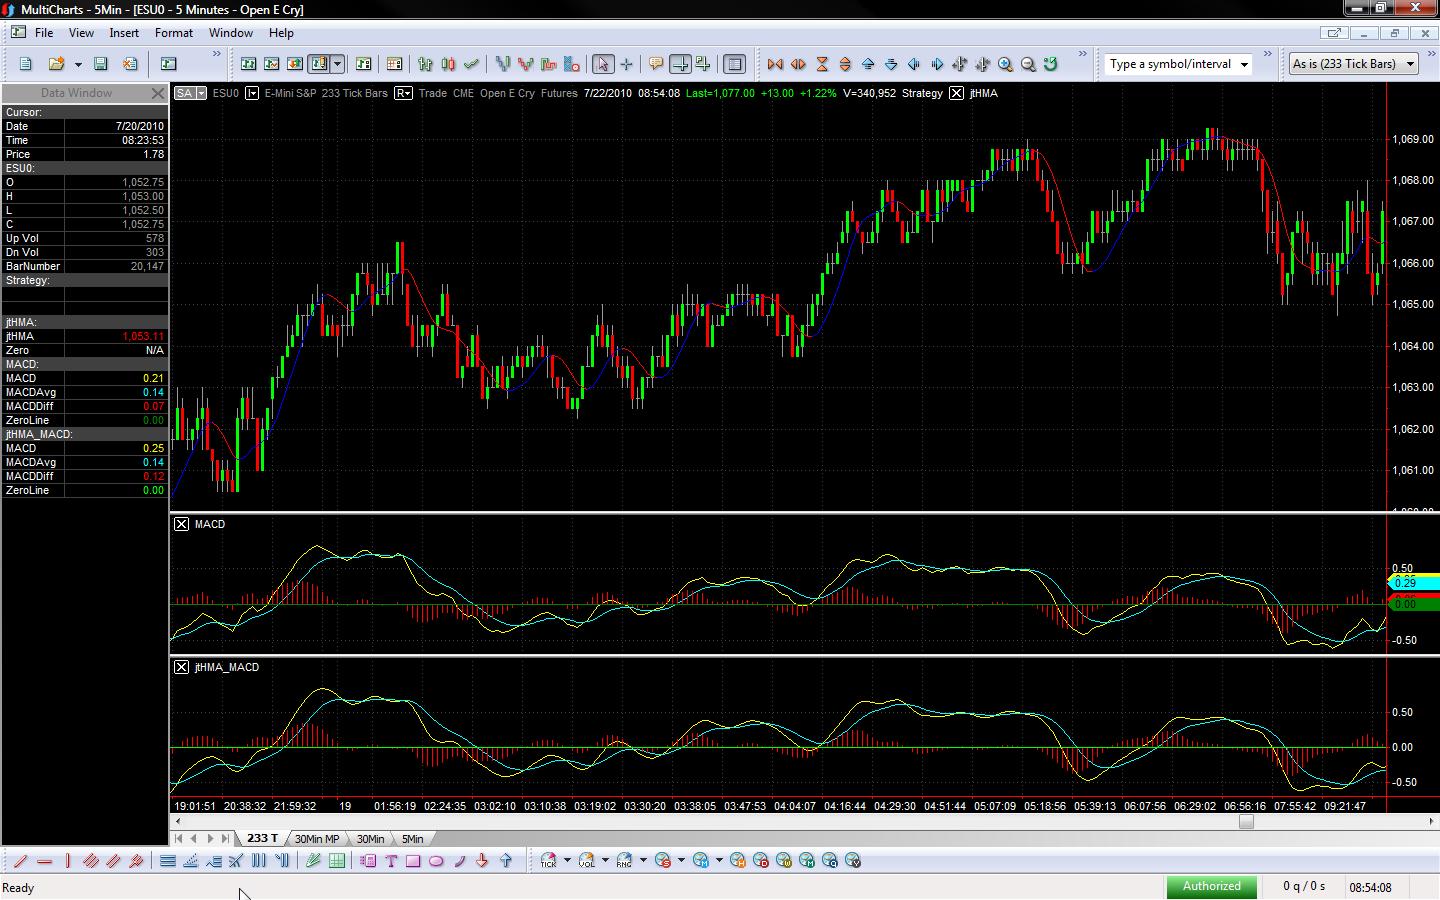
Task: Expand the overflow chevron after the symbol box
Action: (1268, 55)
